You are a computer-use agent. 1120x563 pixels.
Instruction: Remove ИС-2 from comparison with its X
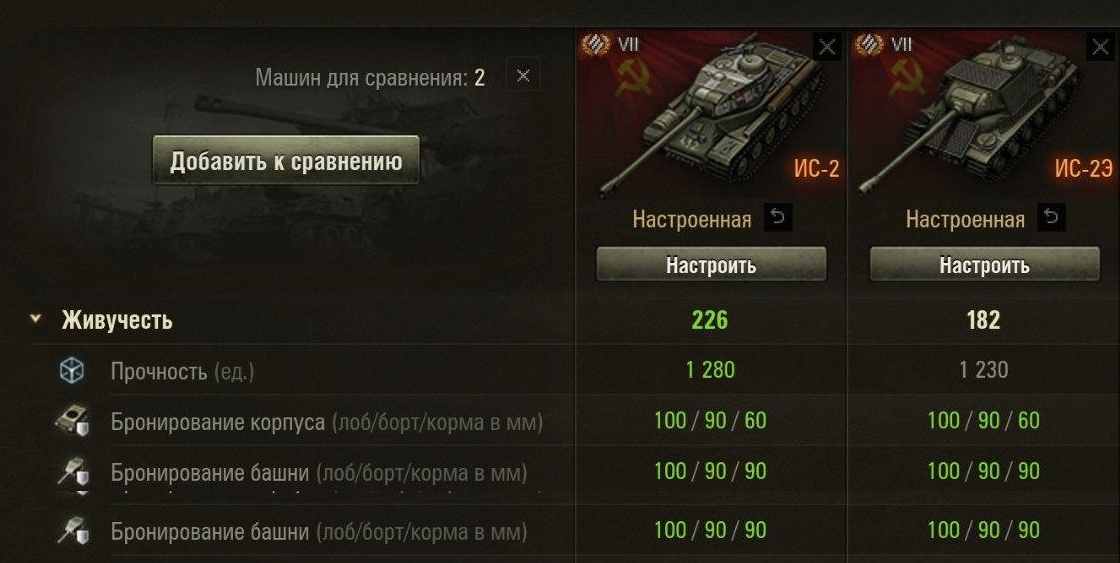[x=826, y=47]
